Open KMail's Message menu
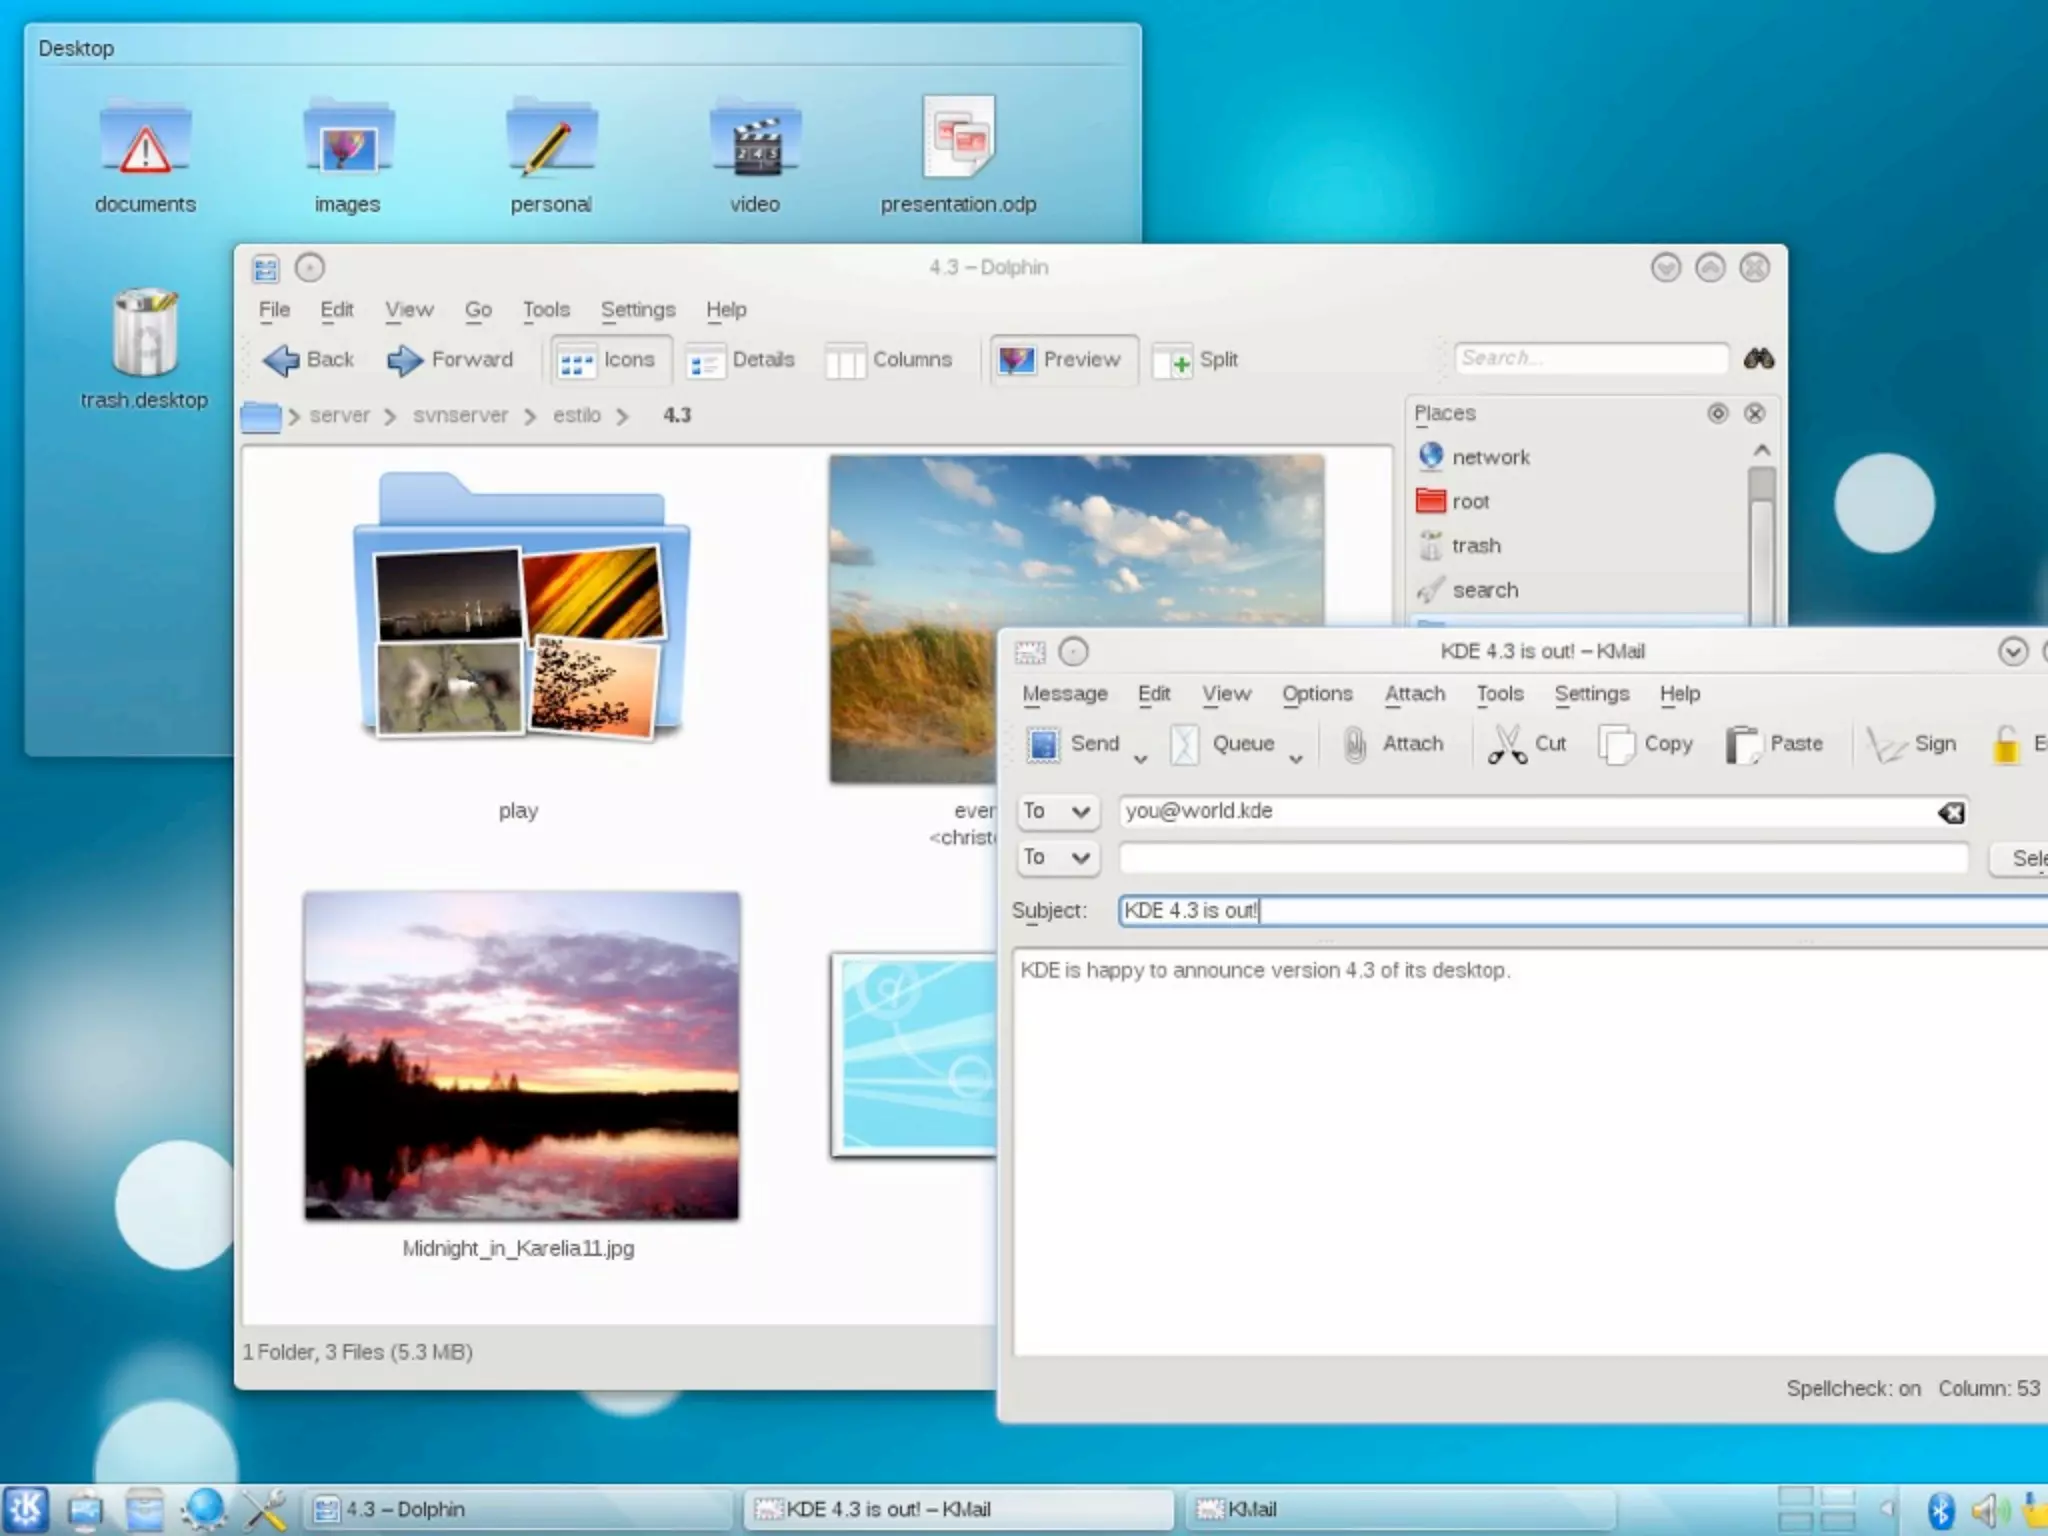The height and width of the screenshot is (1536, 2048). [1065, 694]
